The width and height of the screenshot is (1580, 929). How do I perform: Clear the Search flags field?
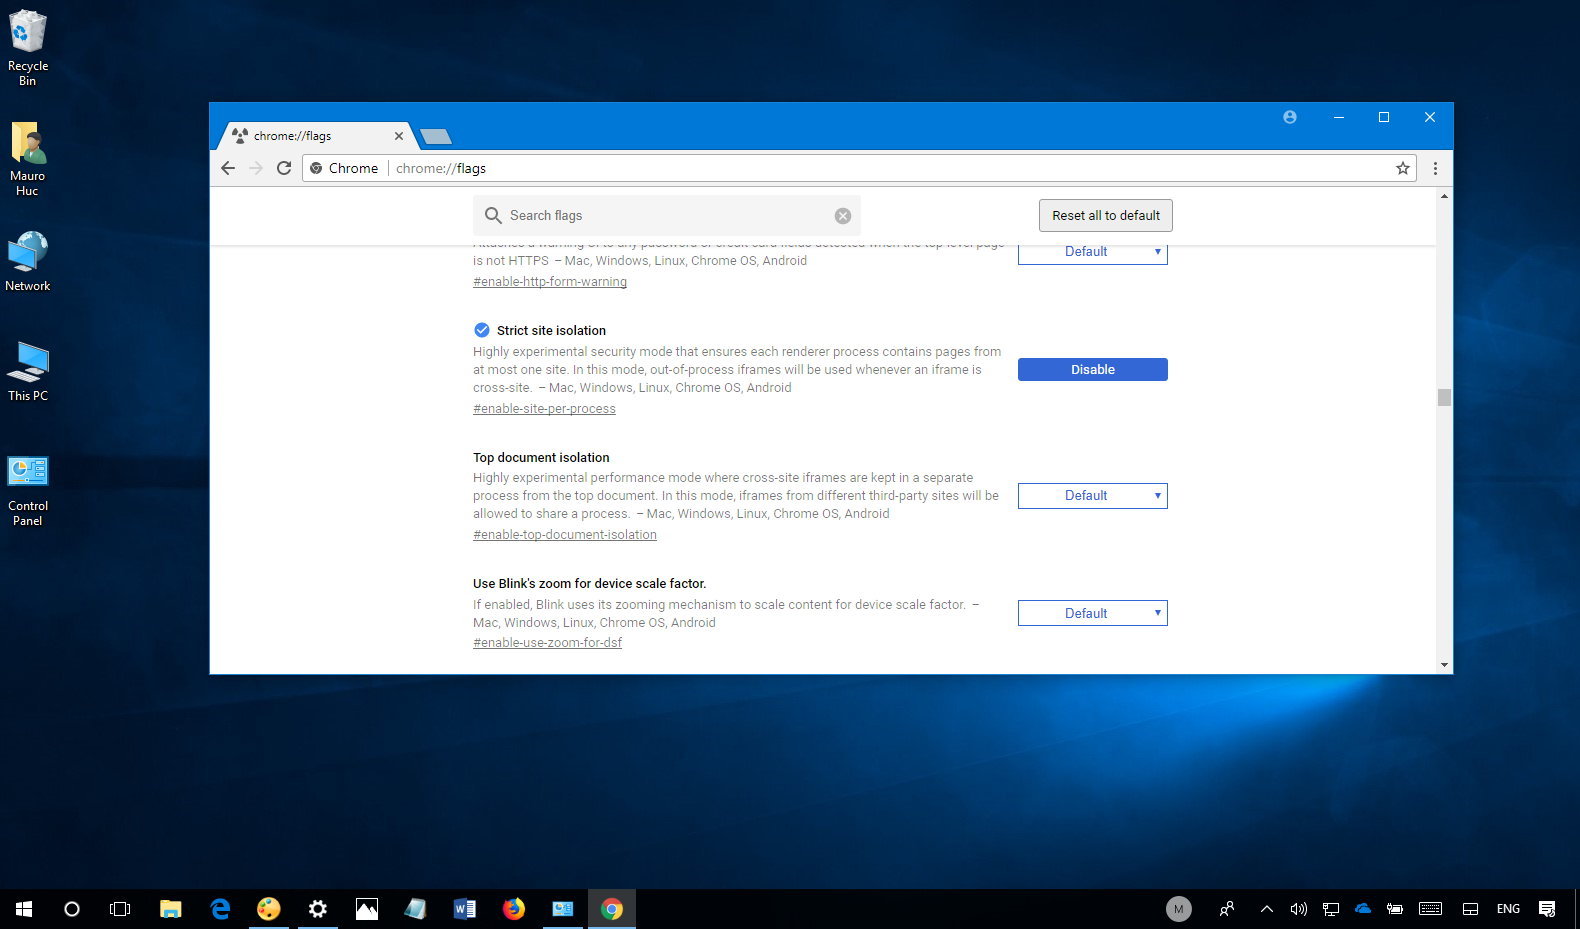click(843, 216)
